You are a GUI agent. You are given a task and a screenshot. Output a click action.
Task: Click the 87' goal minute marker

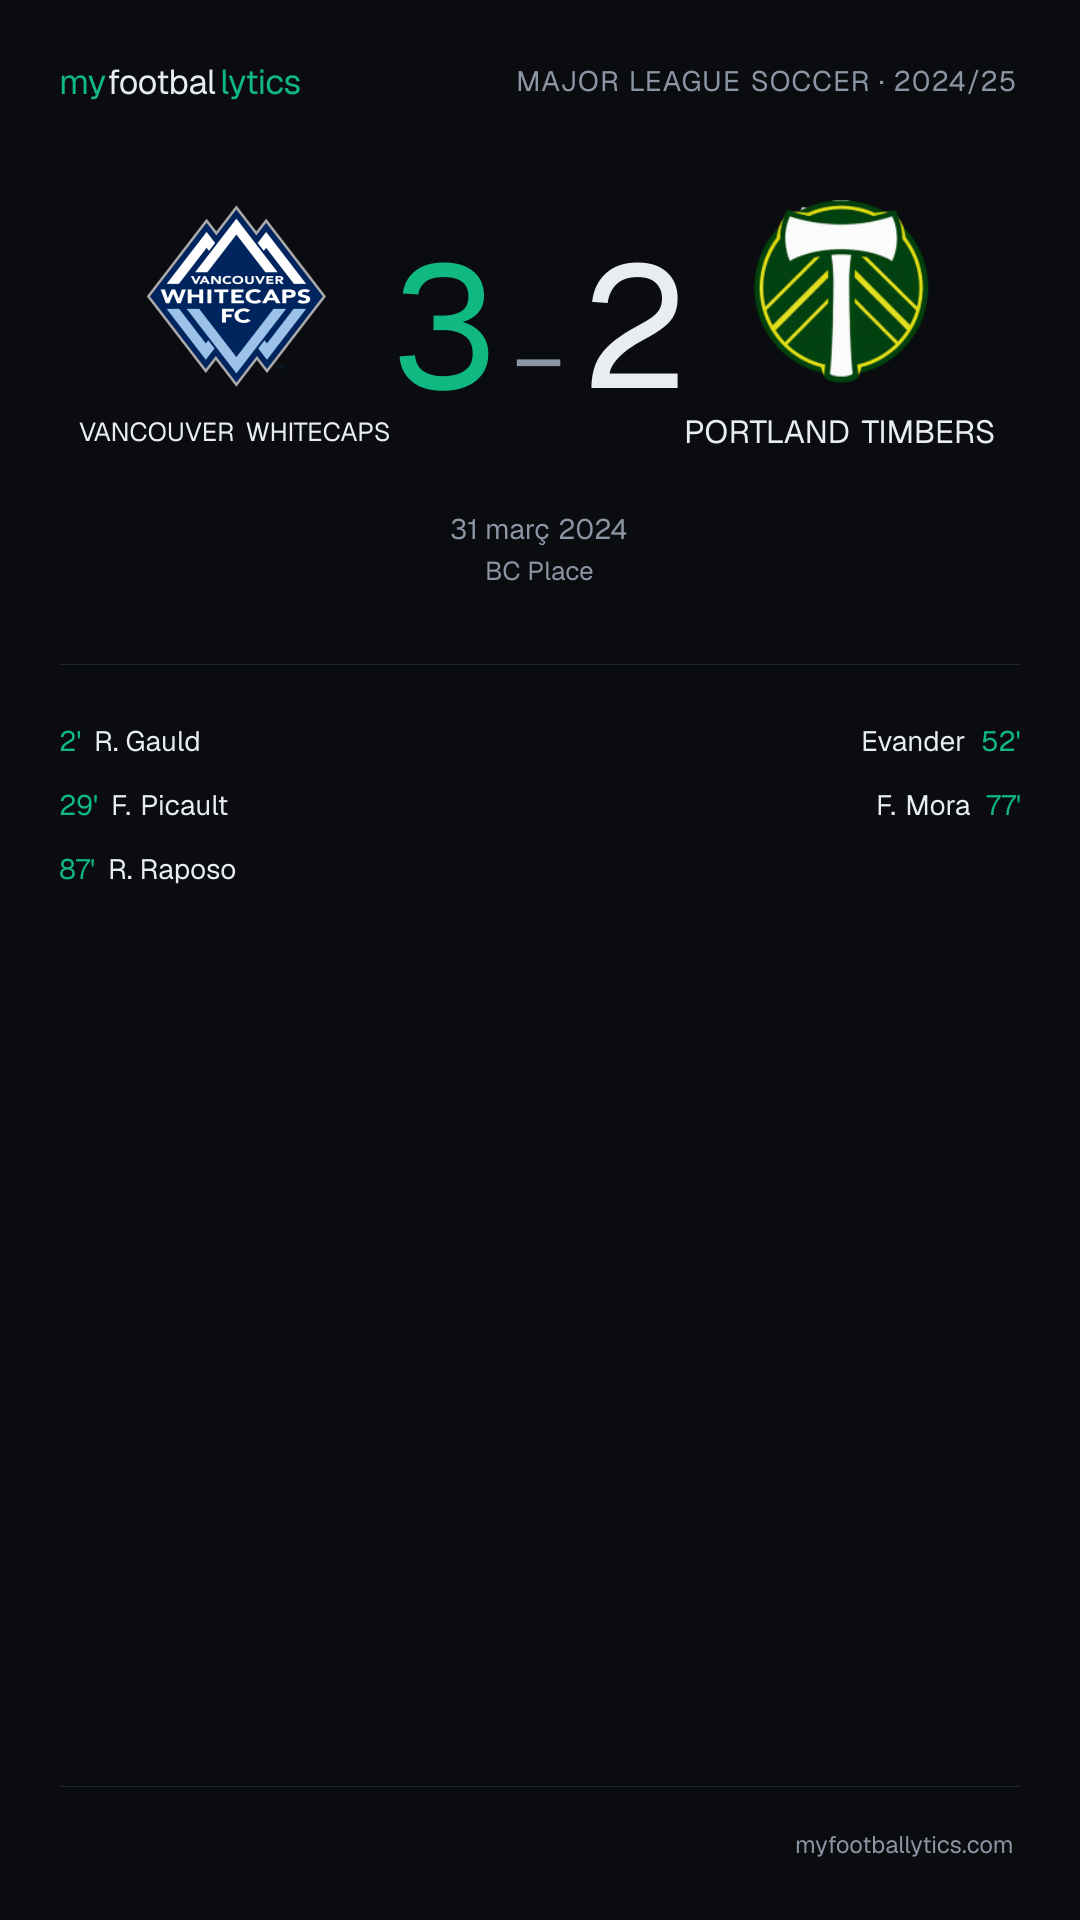pos(77,869)
